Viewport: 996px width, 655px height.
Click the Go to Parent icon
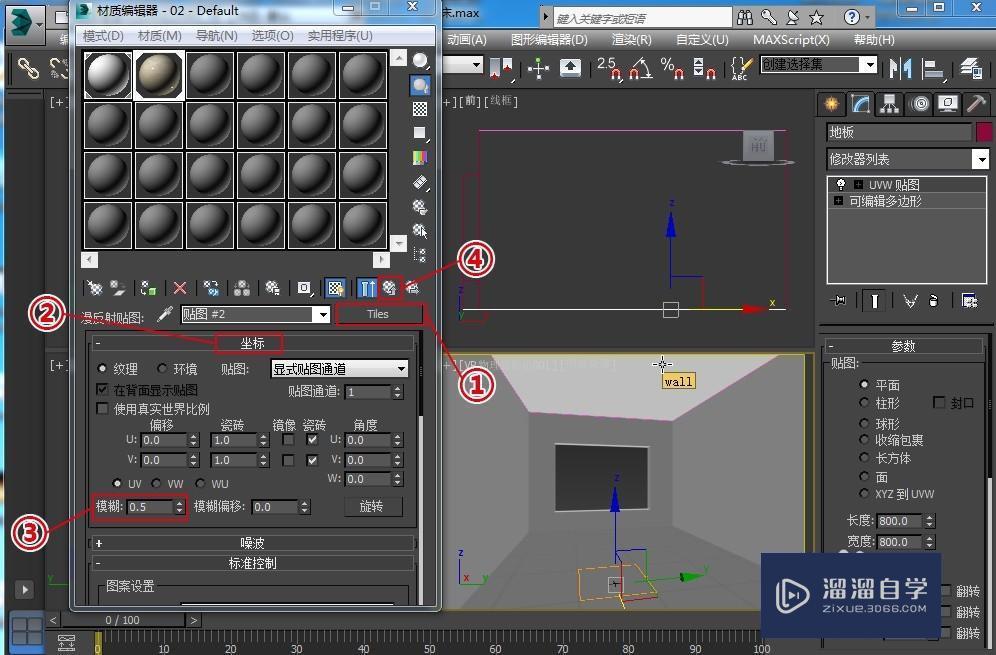pyautogui.click(x=389, y=288)
